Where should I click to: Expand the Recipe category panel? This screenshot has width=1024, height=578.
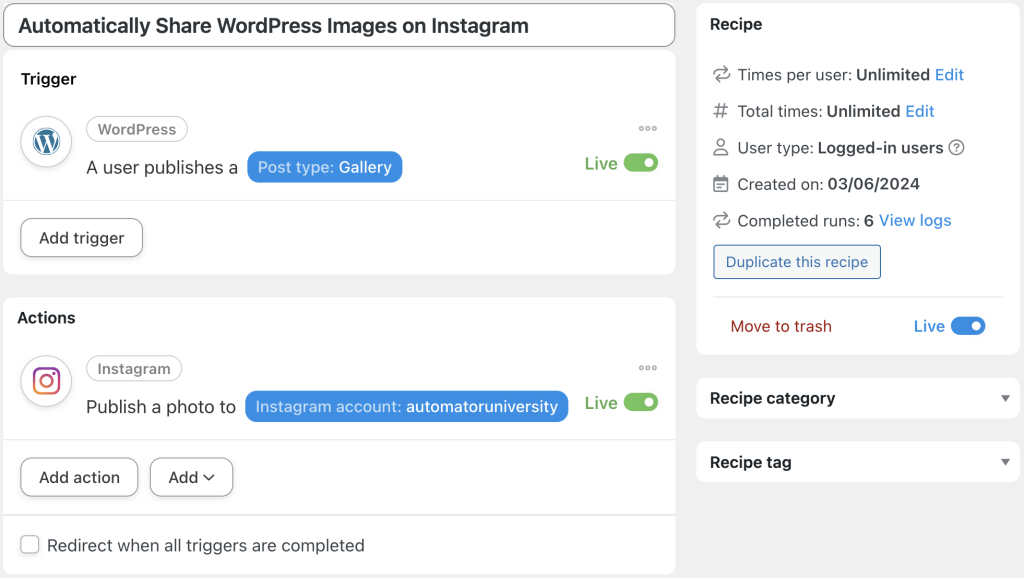tap(1006, 398)
